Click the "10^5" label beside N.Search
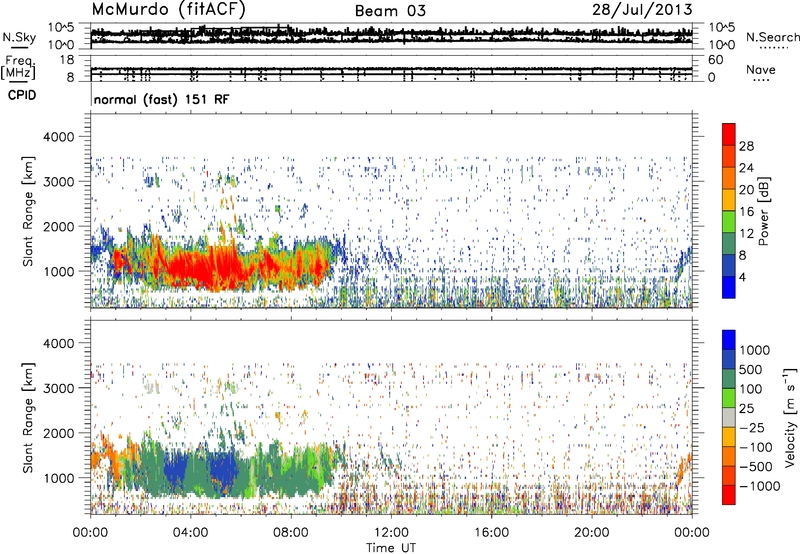The width and height of the screenshot is (800, 554). (722, 28)
